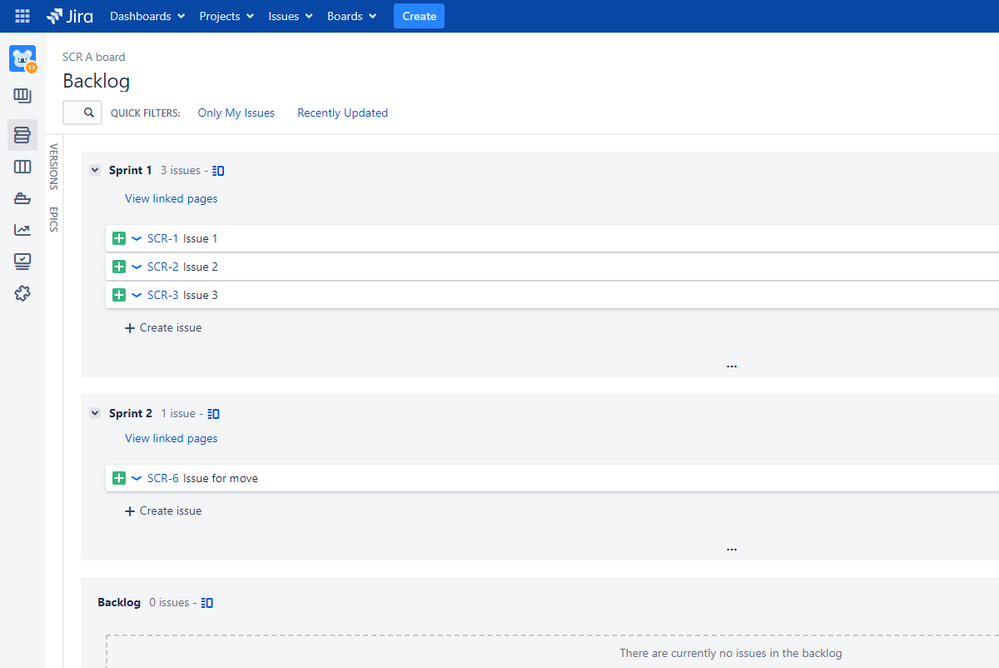Open the SCR-1 issue link
The height and width of the screenshot is (668, 999).
(x=162, y=238)
